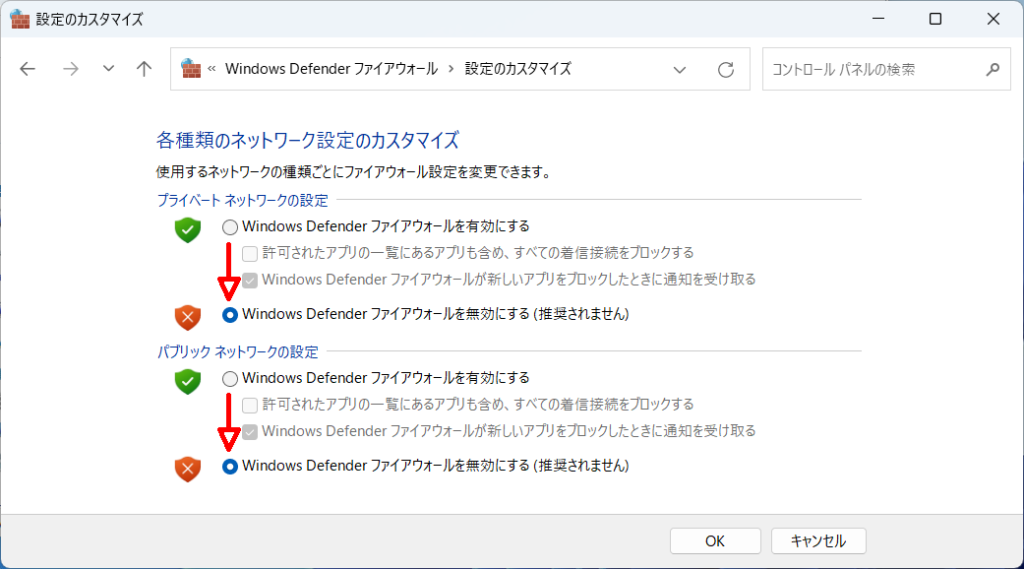The image size is (1024, 569).
Task: Click red shield icon in public section
Action: pos(187,469)
